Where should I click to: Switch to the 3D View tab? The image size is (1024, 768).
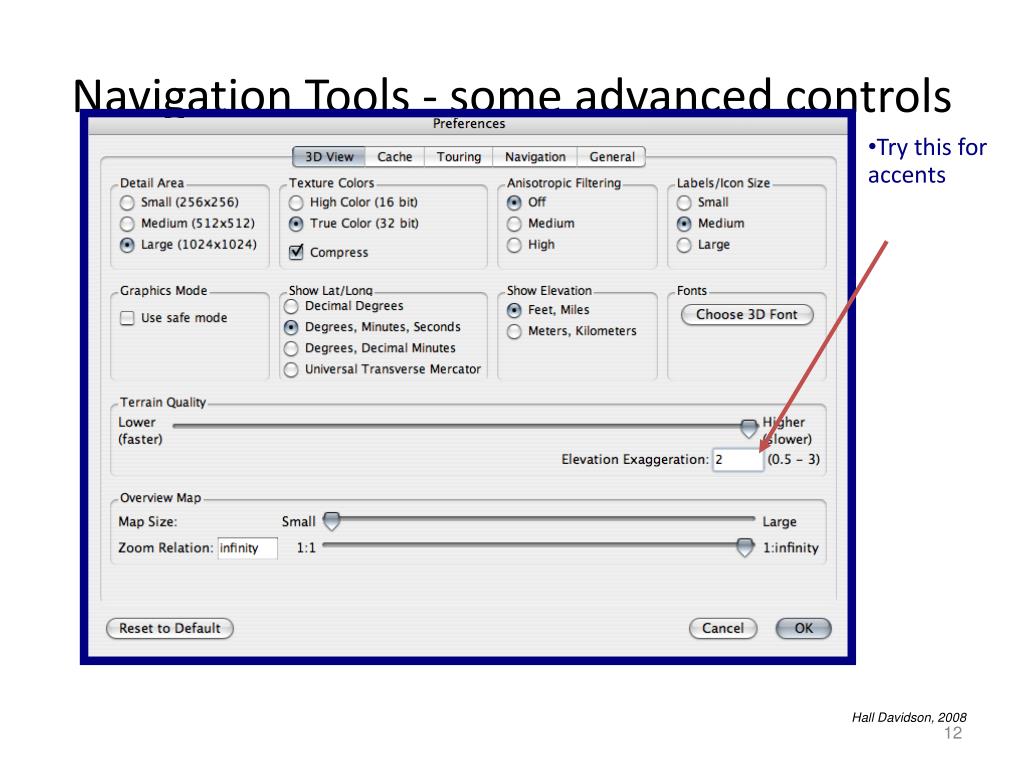329,157
